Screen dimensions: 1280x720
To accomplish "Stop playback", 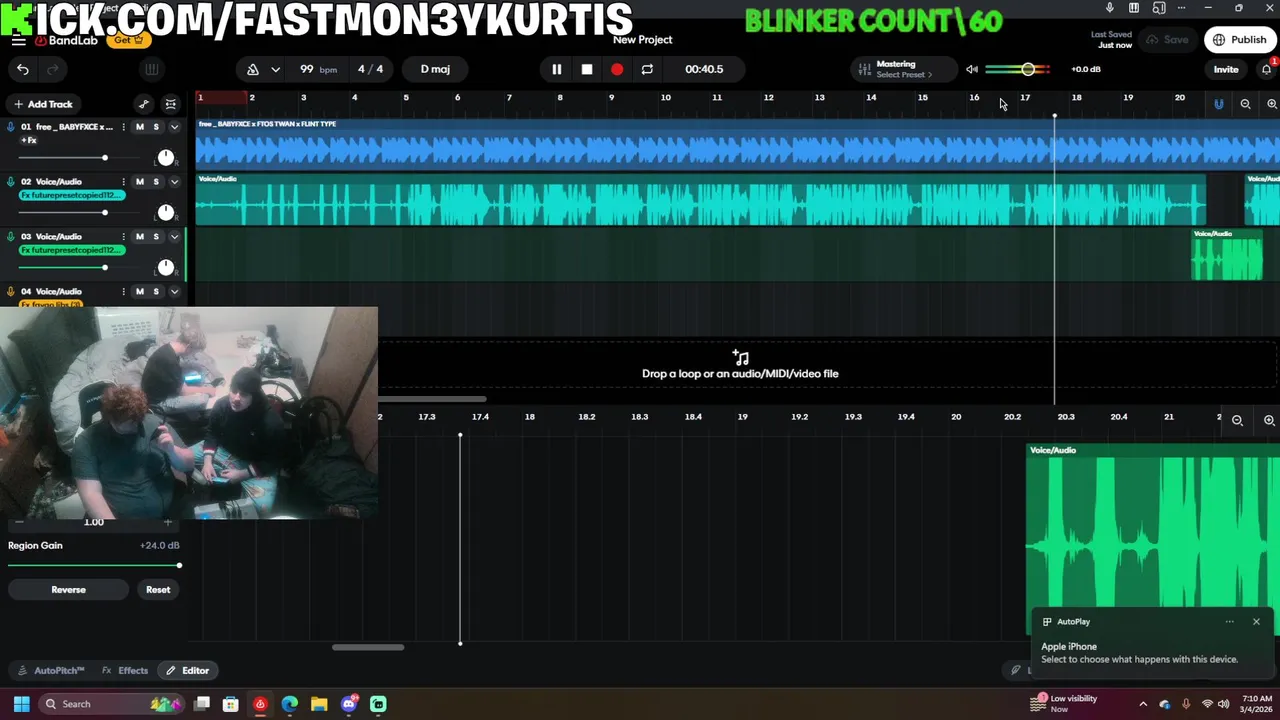I will pos(587,69).
